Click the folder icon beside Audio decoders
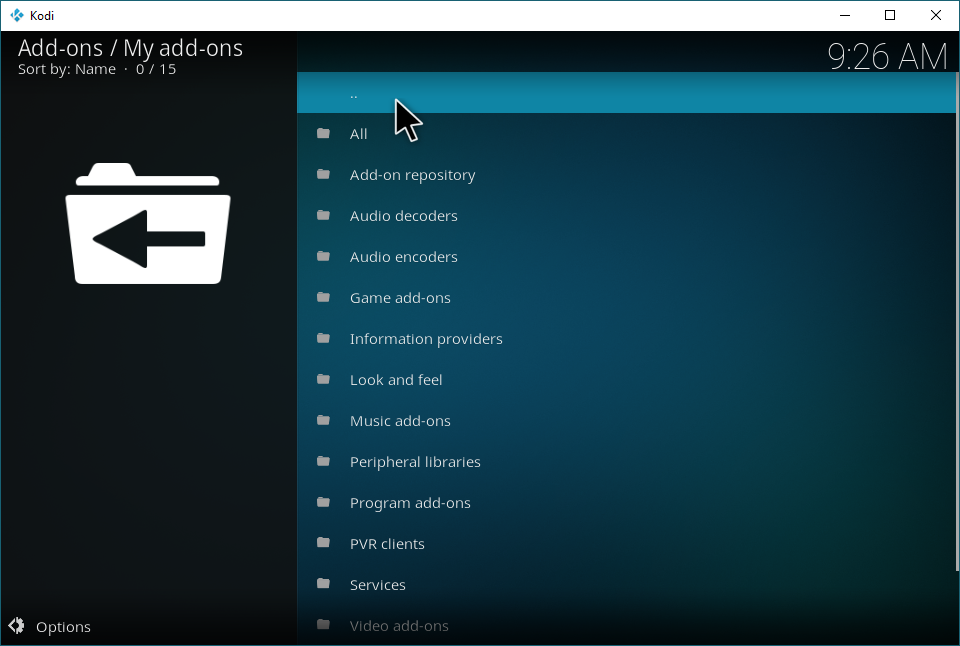960x646 pixels. (x=323, y=216)
